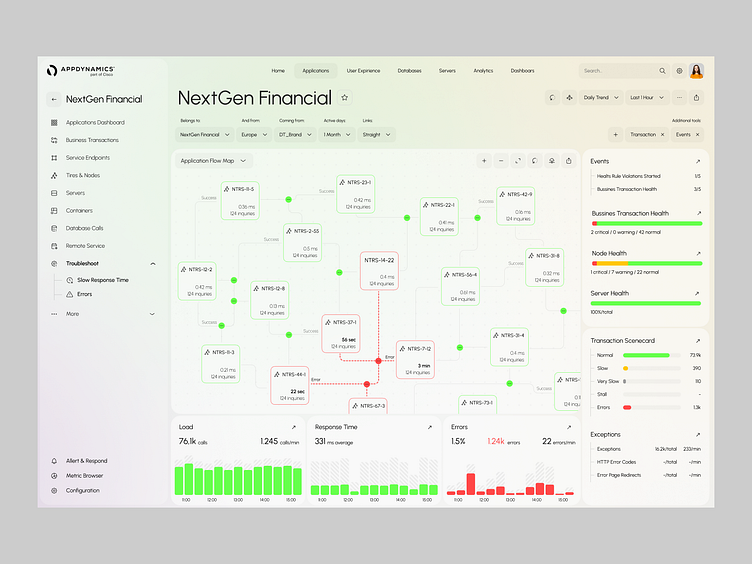Remove the Transaction tool chip
Image resolution: width=752 pixels, height=564 pixels.
662,135
